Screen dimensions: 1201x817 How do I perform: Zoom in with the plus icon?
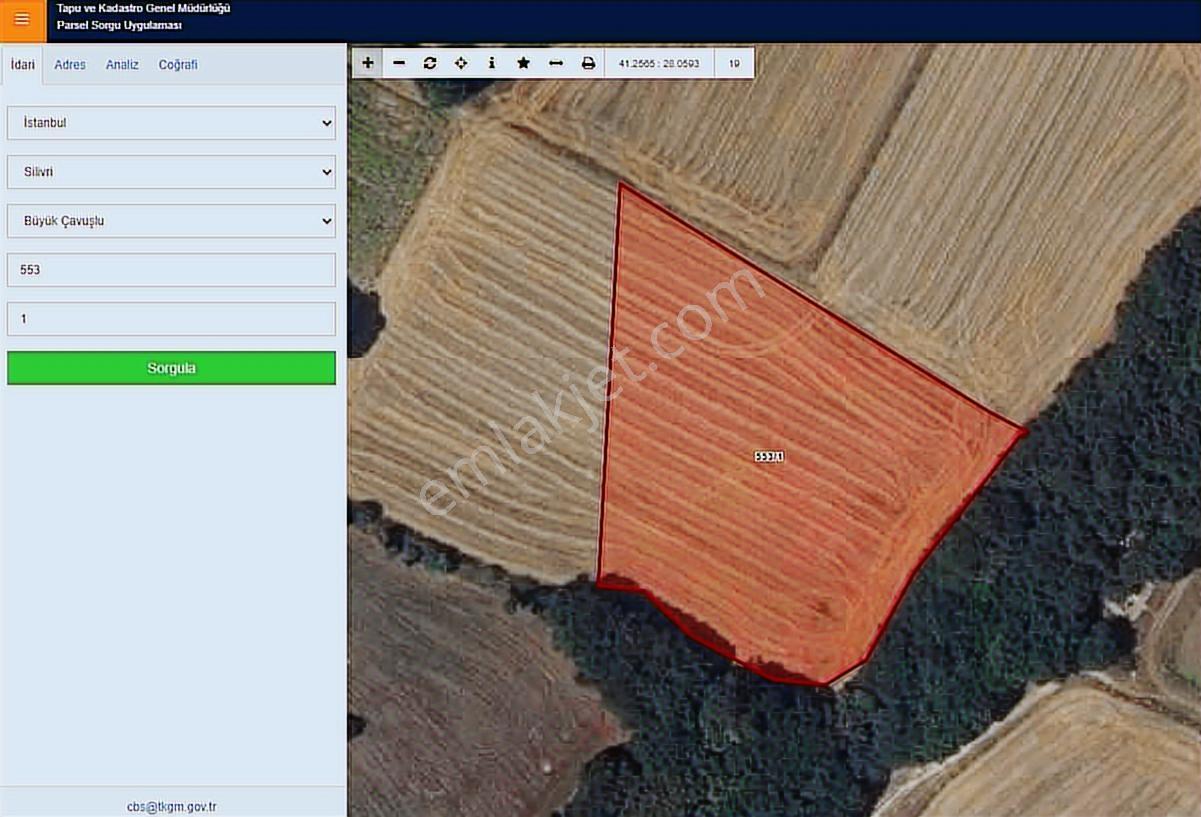click(368, 63)
